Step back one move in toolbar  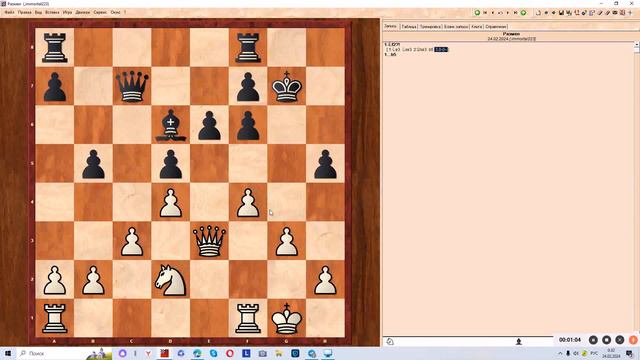coord(493,13)
